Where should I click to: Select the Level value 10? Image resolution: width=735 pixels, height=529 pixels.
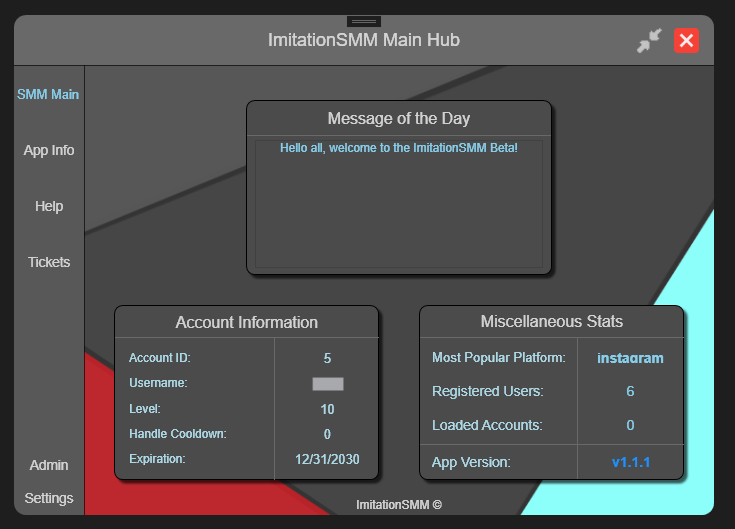tap(327, 410)
